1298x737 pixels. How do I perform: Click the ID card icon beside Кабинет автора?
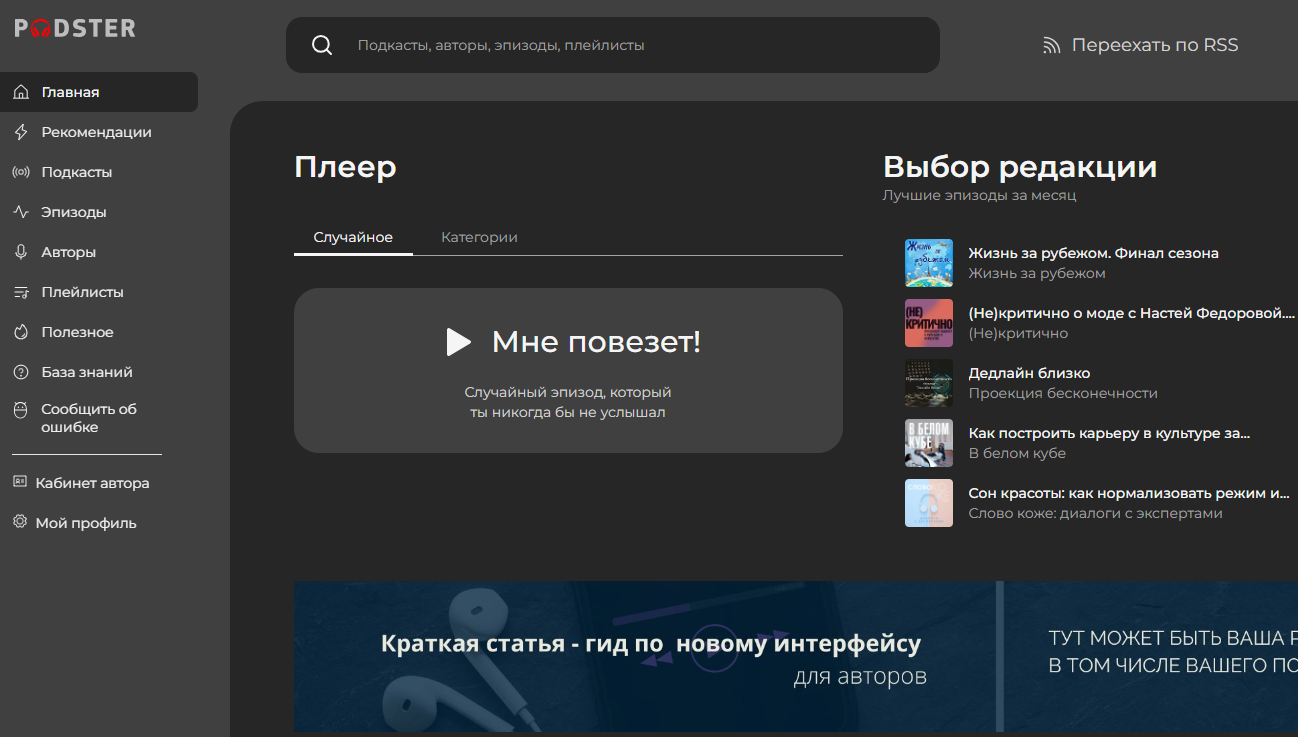point(20,482)
